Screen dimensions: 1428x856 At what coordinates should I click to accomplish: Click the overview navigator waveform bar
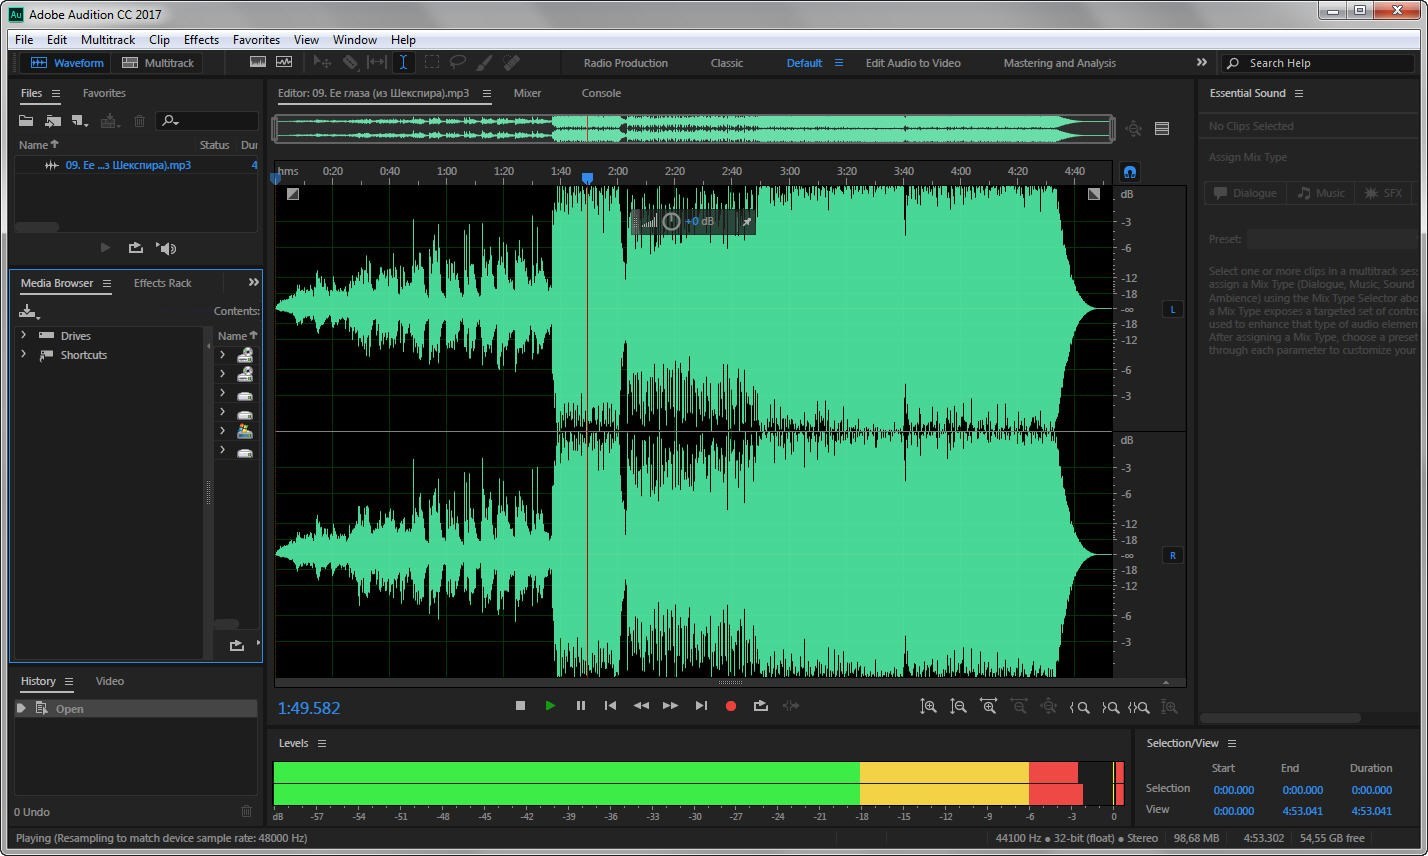[694, 128]
